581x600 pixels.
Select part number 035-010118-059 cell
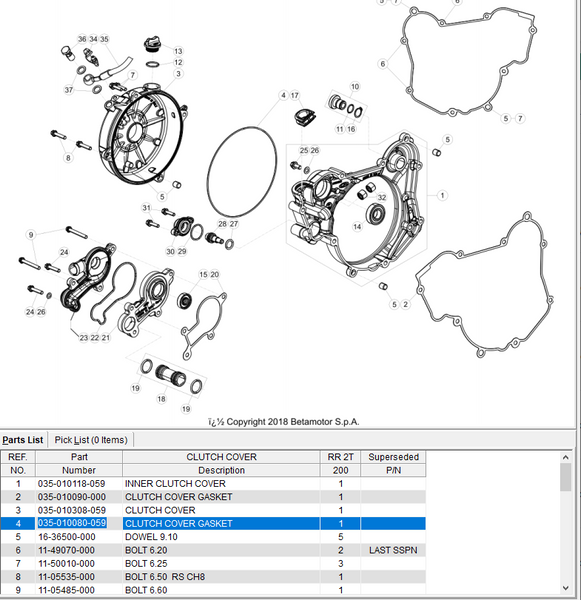pyautogui.click(x=79, y=484)
